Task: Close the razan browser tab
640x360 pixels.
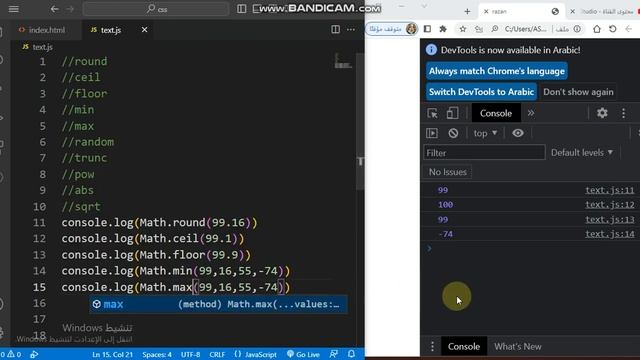Action: point(486,11)
